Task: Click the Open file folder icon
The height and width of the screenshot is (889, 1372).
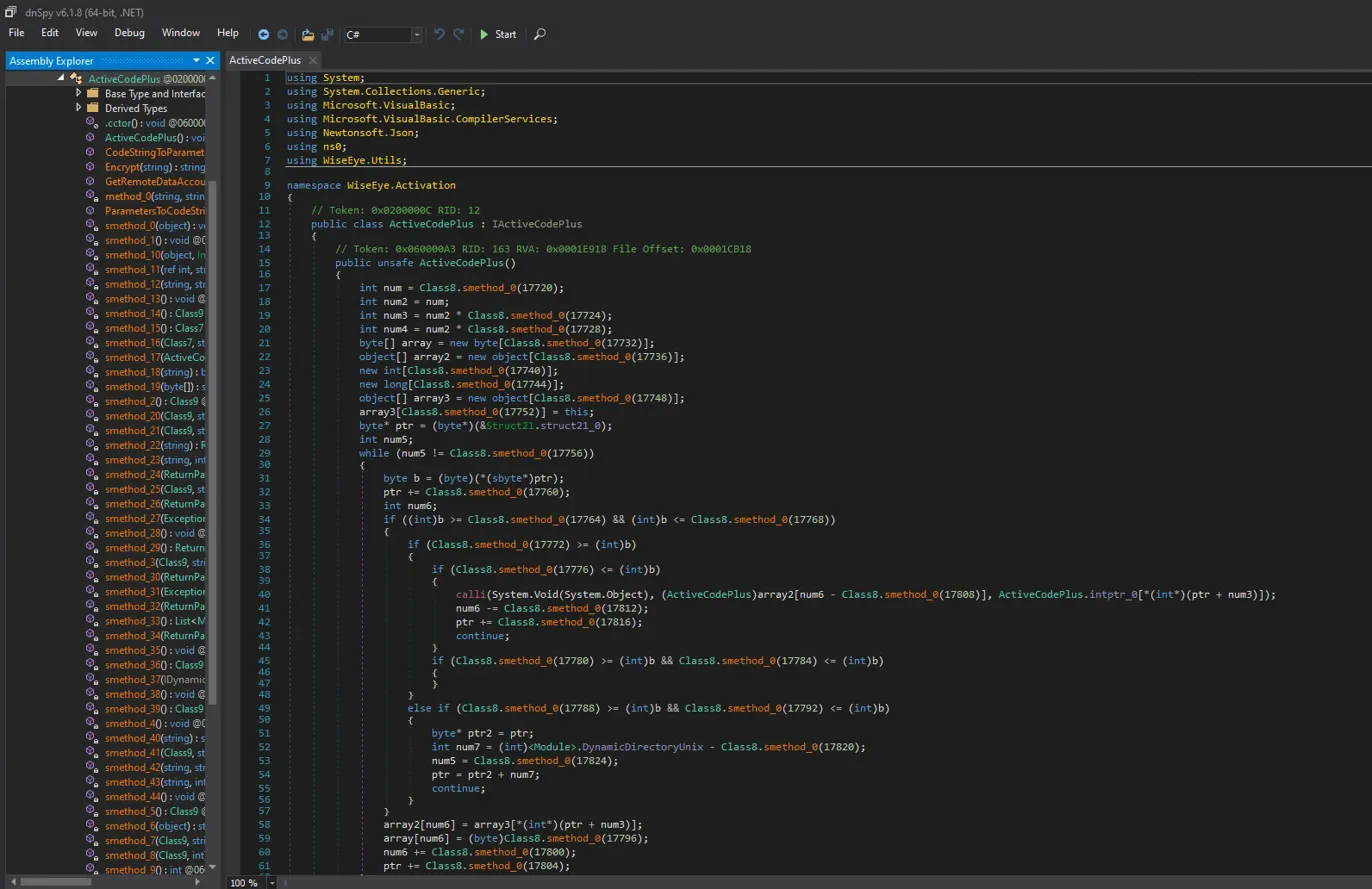Action: pyautogui.click(x=308, y=34)
